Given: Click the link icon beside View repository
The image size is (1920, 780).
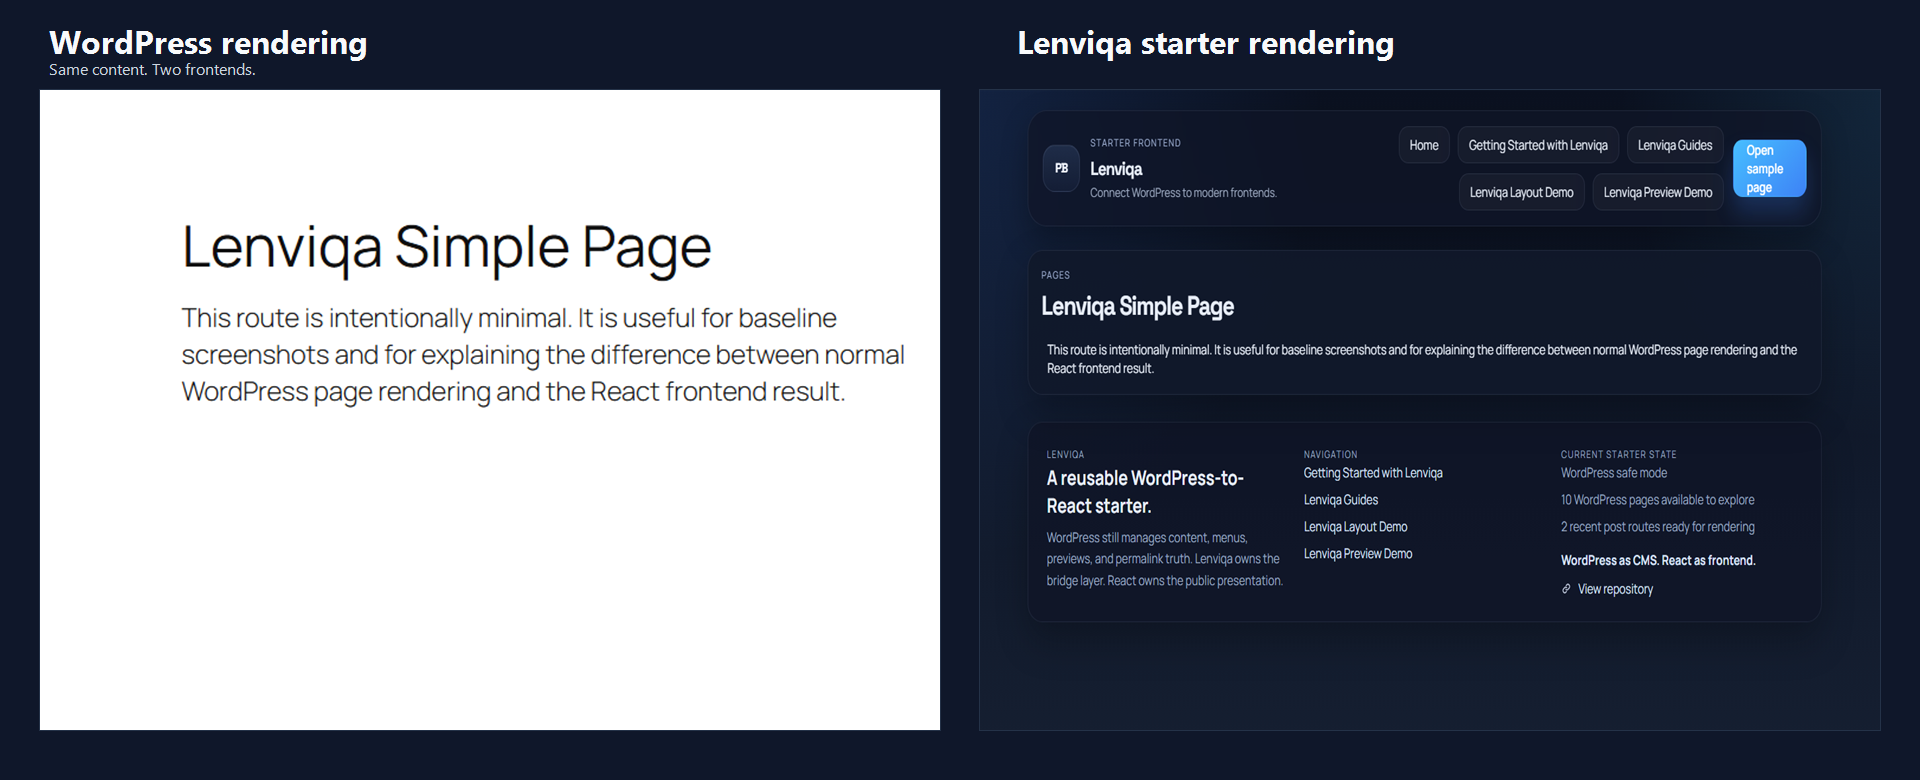Looking at the screenshot, I should (x=1566, y=589).
